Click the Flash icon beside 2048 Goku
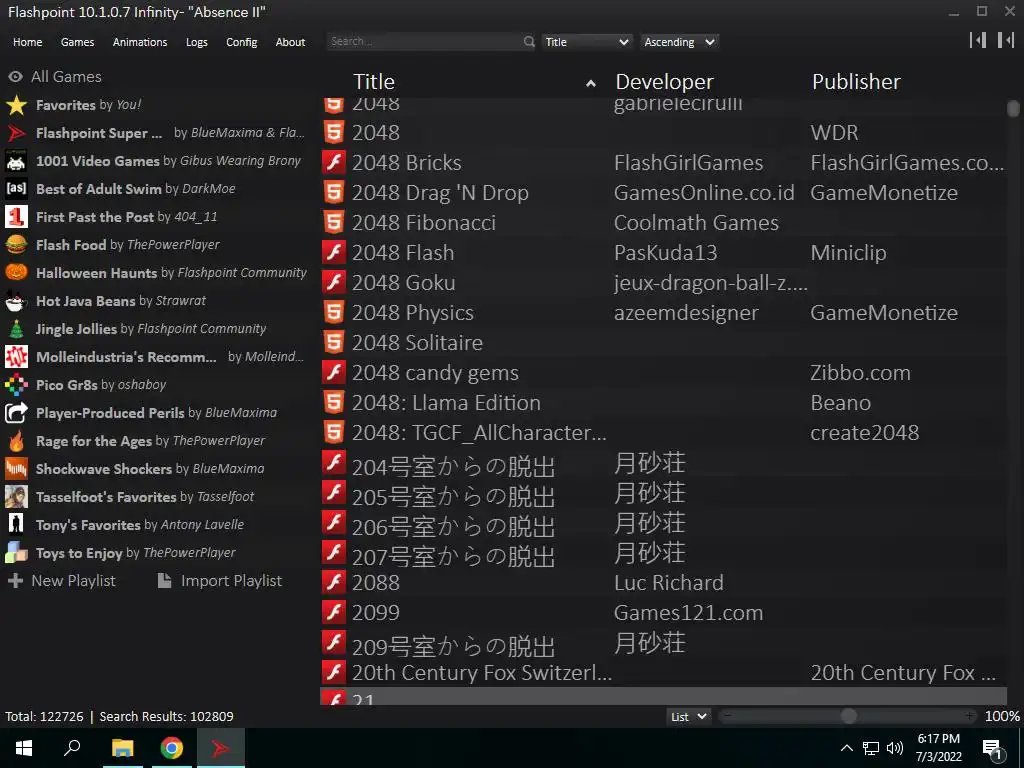The height and width of the screenshot is (768, 1024). pyautogui.click(x=334, y=282)
